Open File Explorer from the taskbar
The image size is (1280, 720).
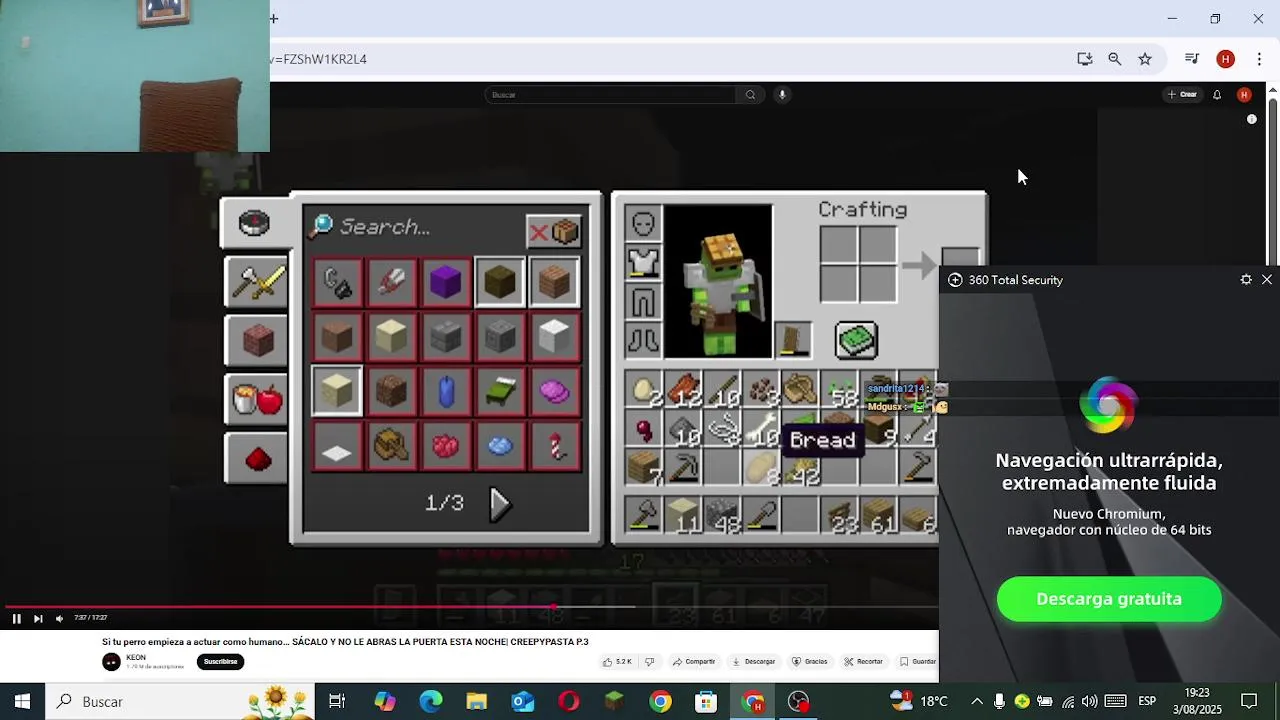[x=476, y=702]
